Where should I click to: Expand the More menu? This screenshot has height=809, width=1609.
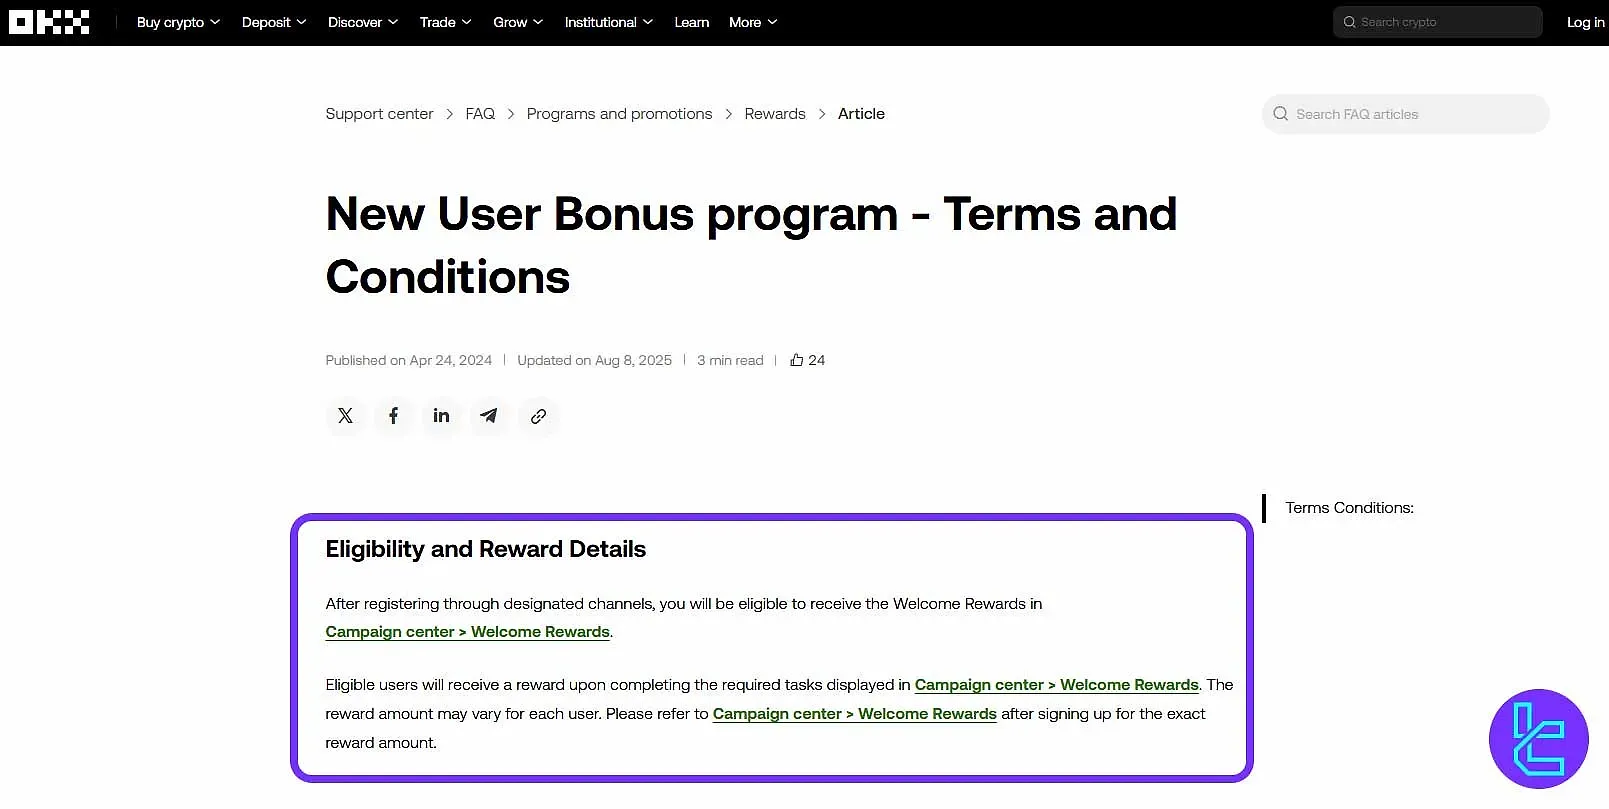click(752, 22)
